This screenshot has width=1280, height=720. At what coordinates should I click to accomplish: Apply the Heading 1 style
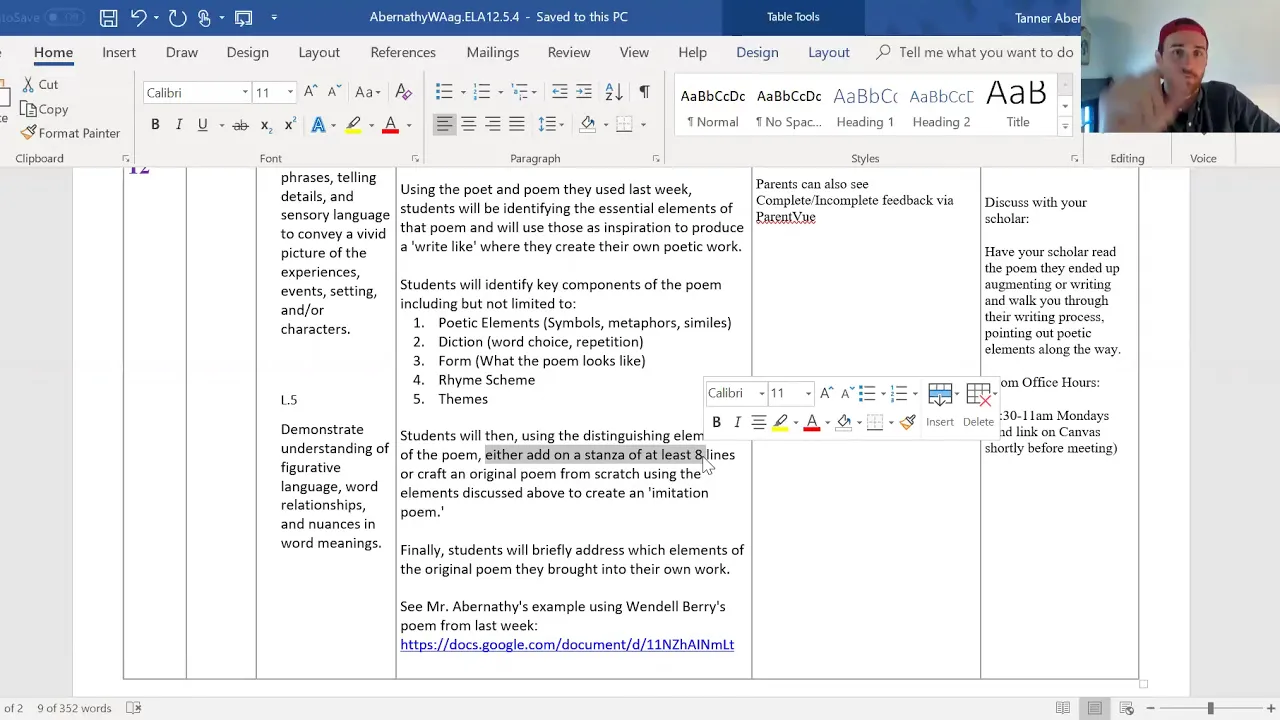tap(865, 107)
